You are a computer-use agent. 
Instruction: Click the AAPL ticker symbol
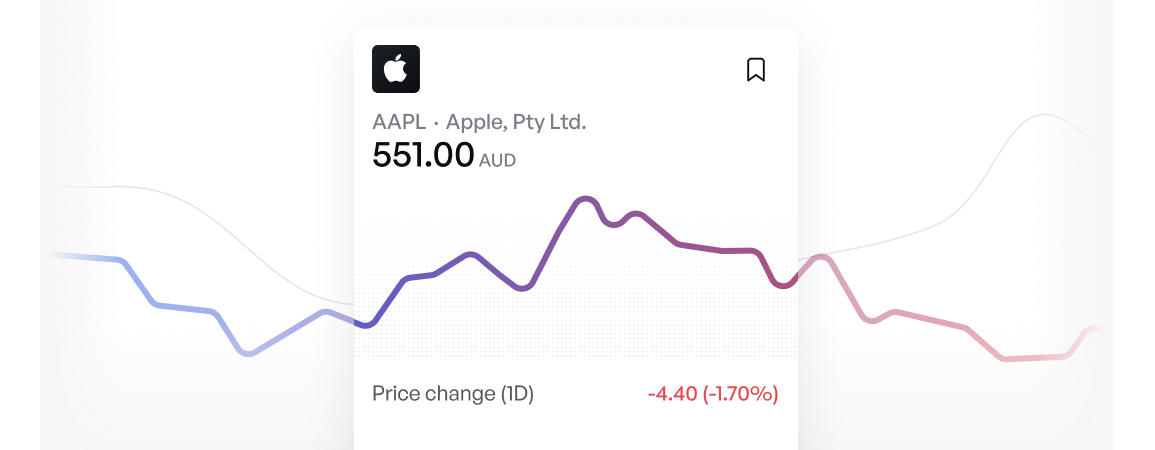tap(399, 123)
